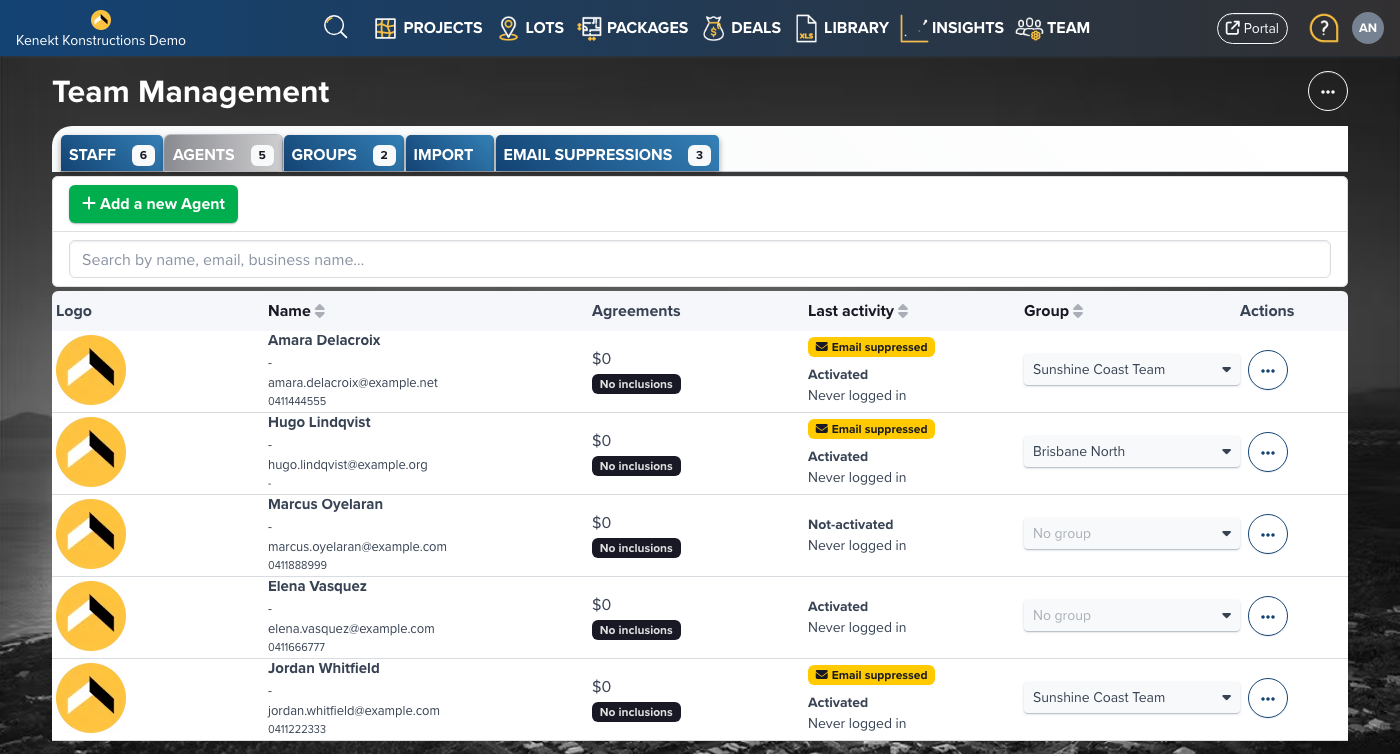1400x754 pixels.
Task: Open the Projects navigation icon
Action: (x=386, y=28)
